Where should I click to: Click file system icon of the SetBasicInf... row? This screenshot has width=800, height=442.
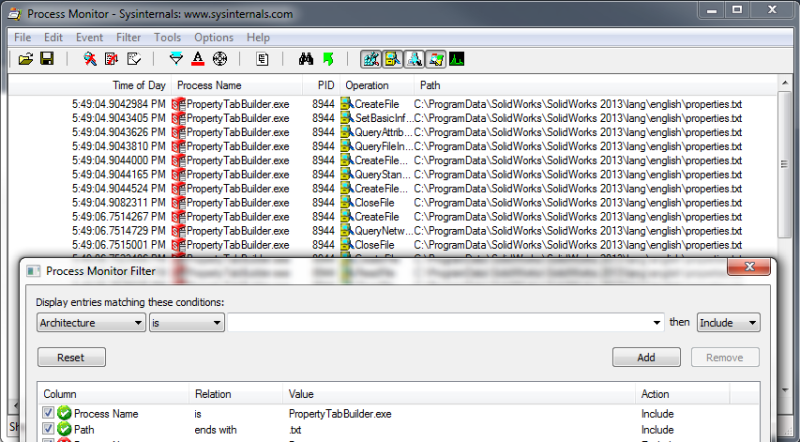point(347,118)
